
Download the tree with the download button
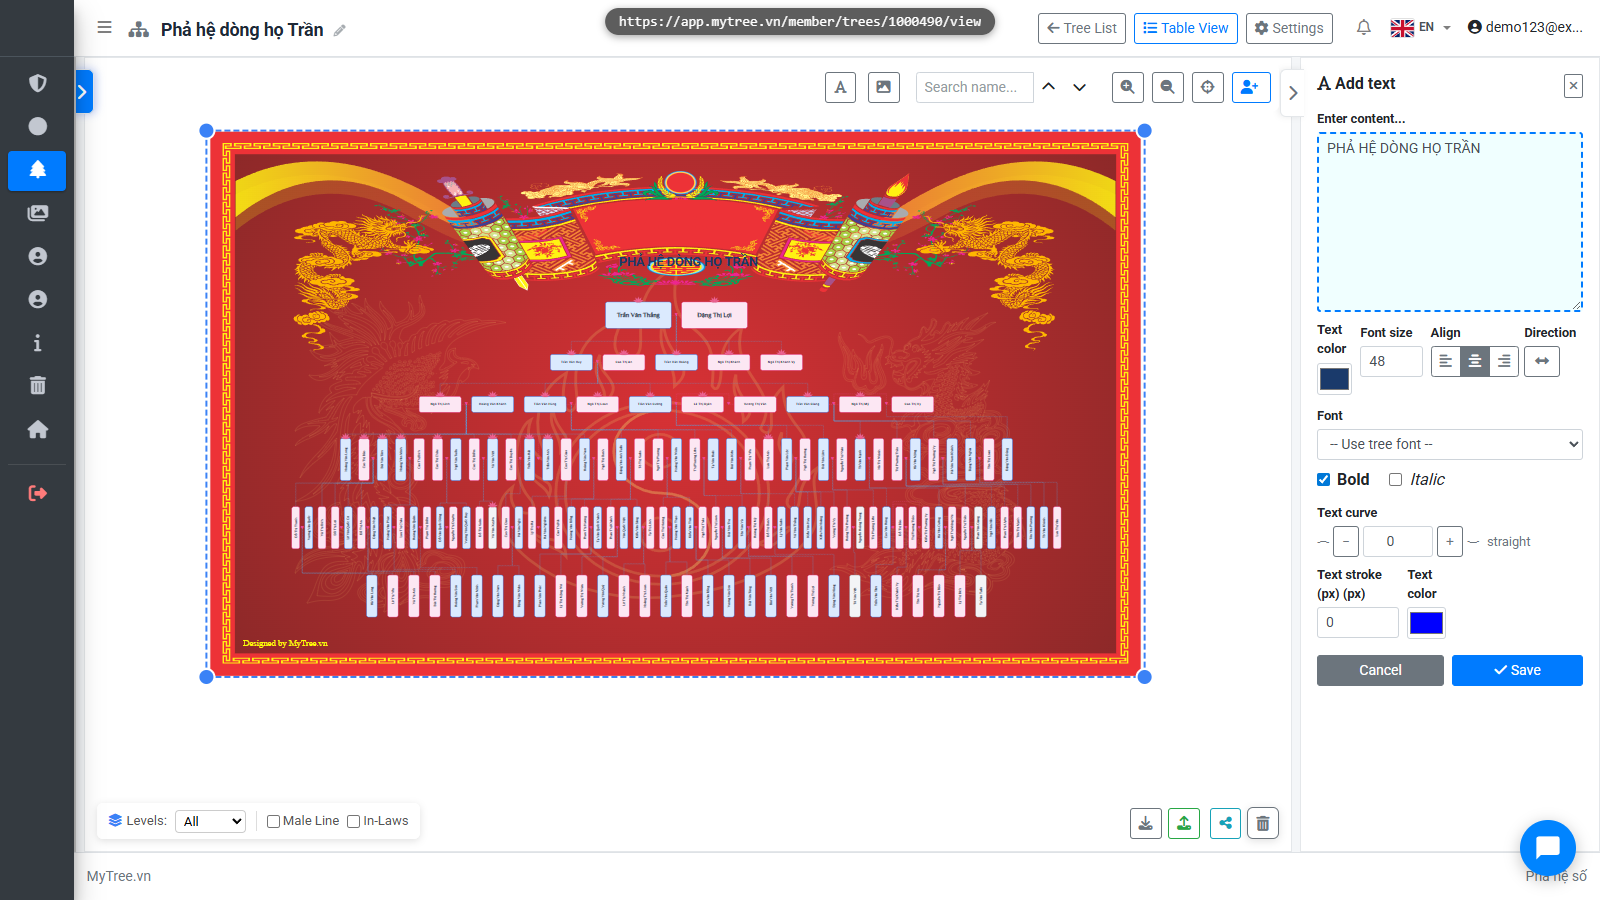point(1146,823)
